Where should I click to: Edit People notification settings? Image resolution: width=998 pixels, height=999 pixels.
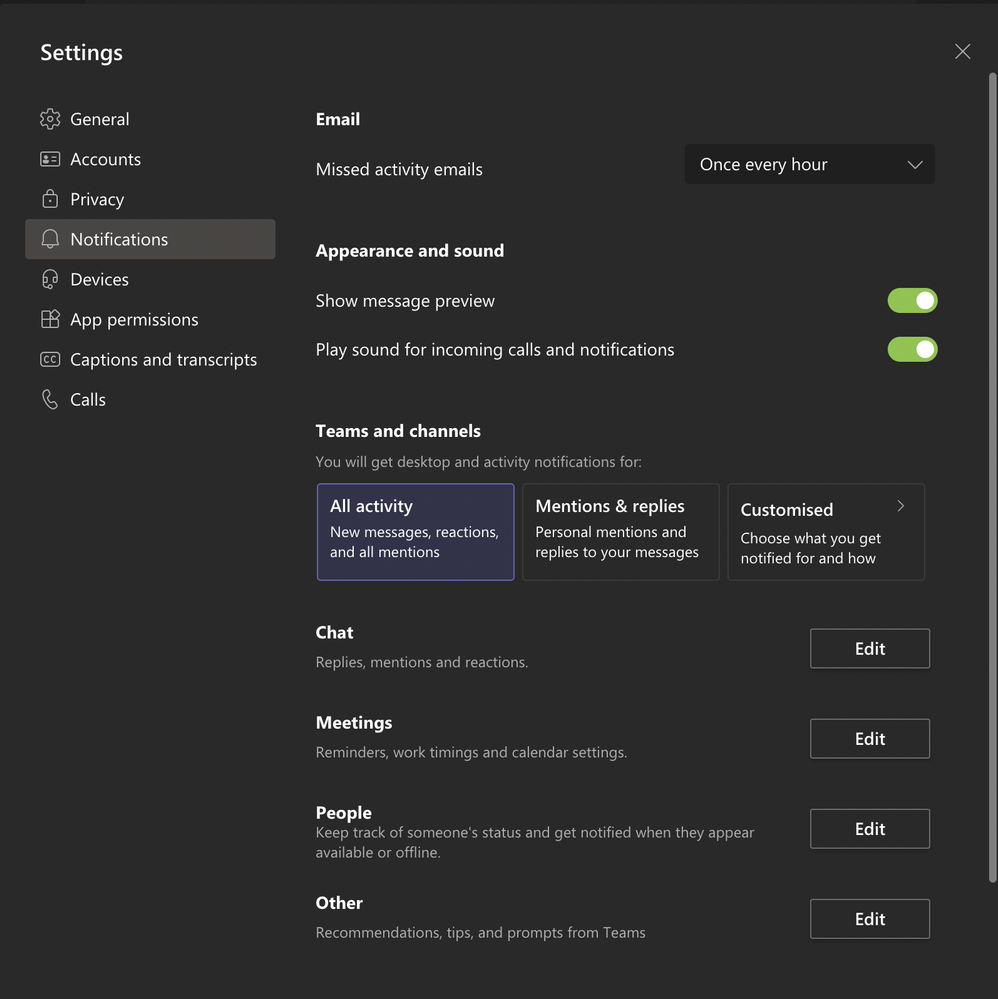click(x=870, y=829)
